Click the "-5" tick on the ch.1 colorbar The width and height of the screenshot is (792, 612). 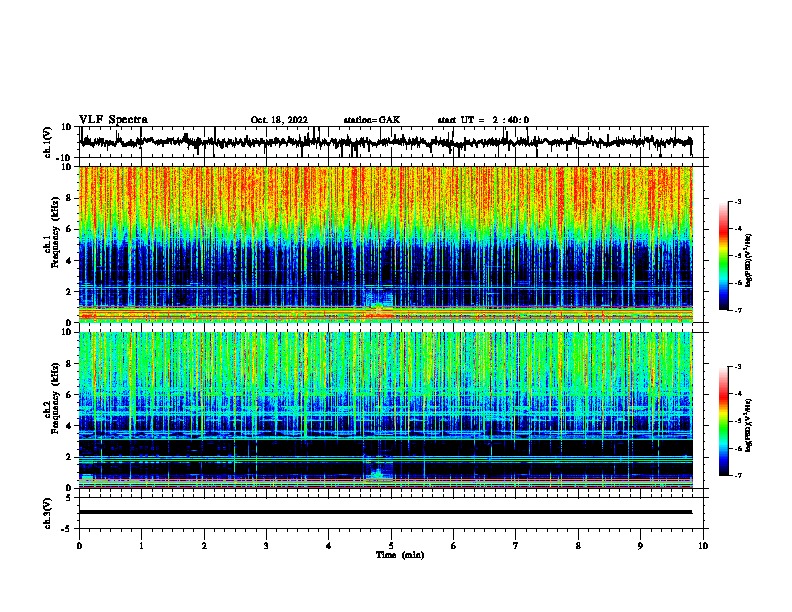click(738, 256)
